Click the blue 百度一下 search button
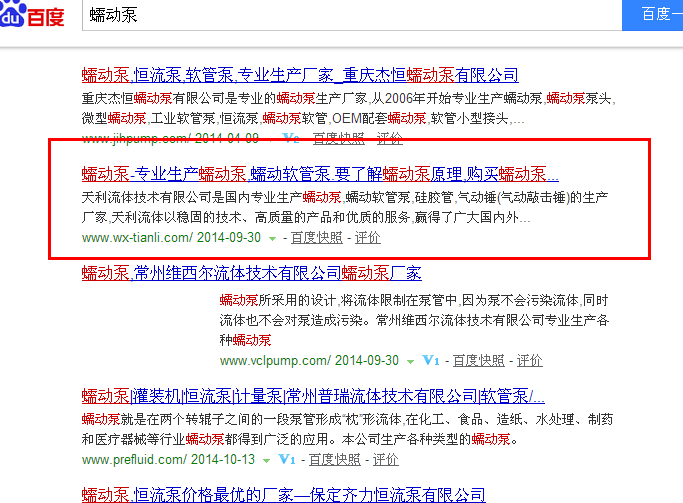 point(653,15)
